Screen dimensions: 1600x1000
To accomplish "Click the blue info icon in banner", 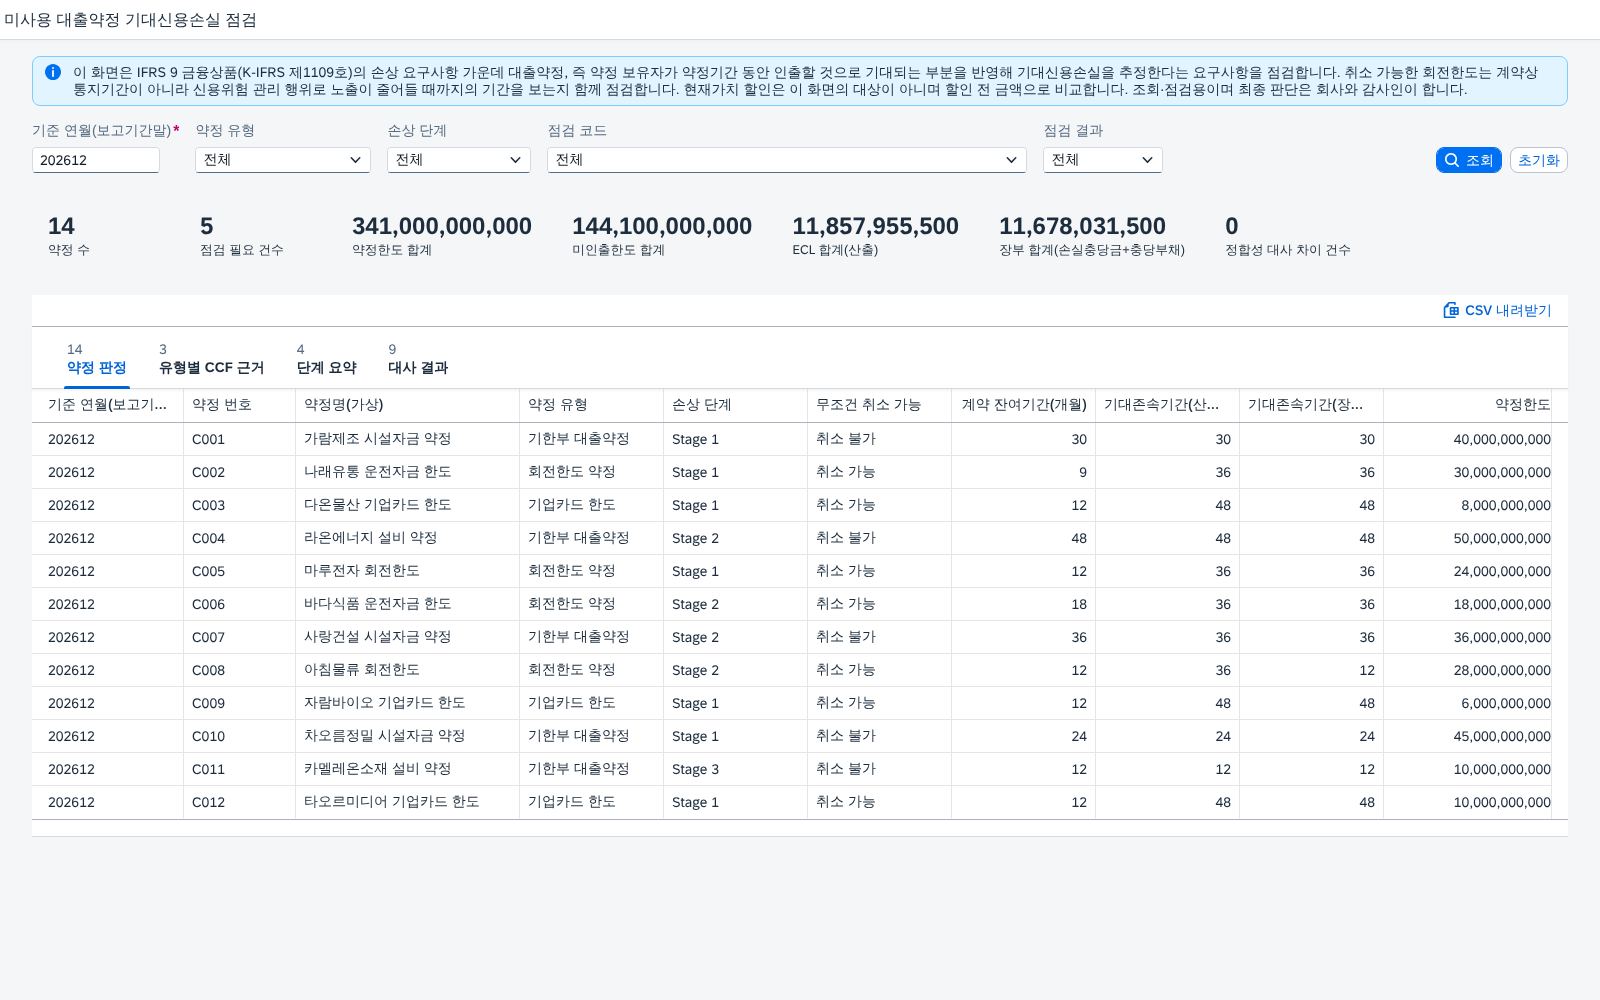I will pyautogui.click(x=53, y=72).
